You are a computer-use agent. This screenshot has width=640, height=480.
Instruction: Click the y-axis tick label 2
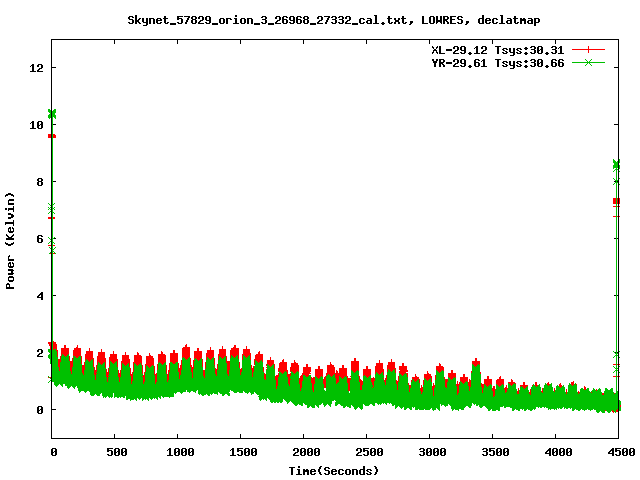[x=40, y=353]
